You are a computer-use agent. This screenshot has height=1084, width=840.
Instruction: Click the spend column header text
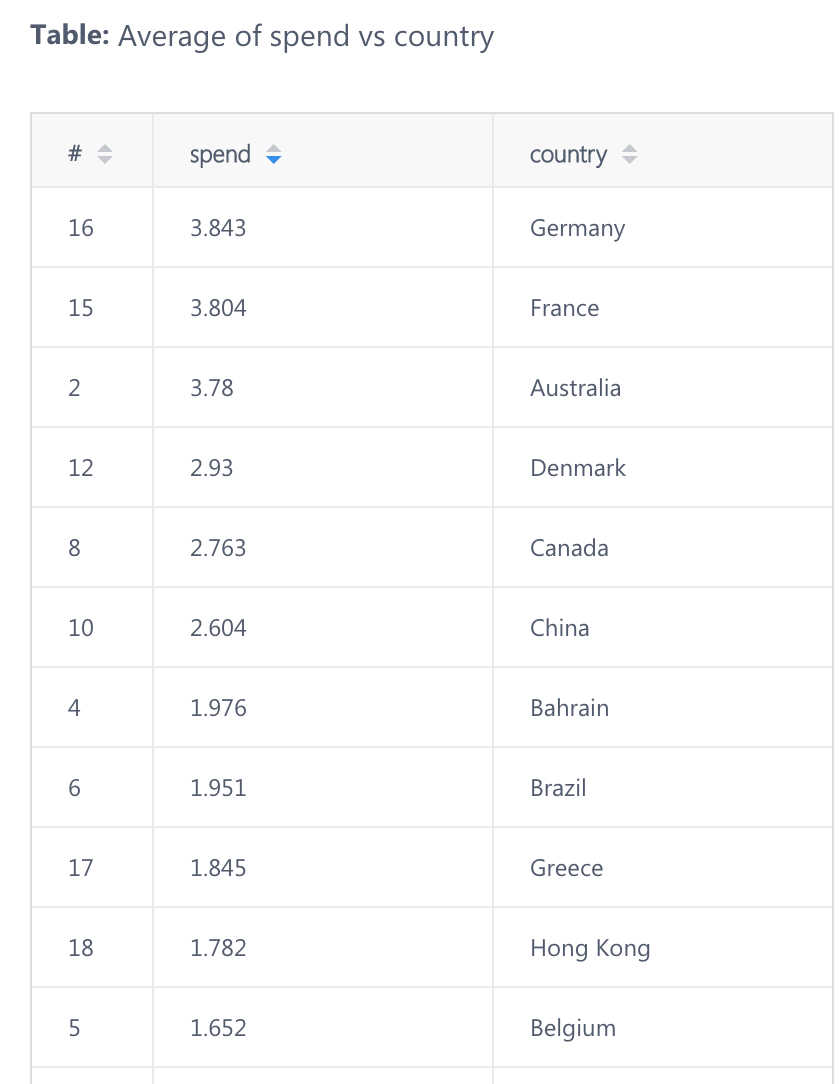click(x=220, y=155)
